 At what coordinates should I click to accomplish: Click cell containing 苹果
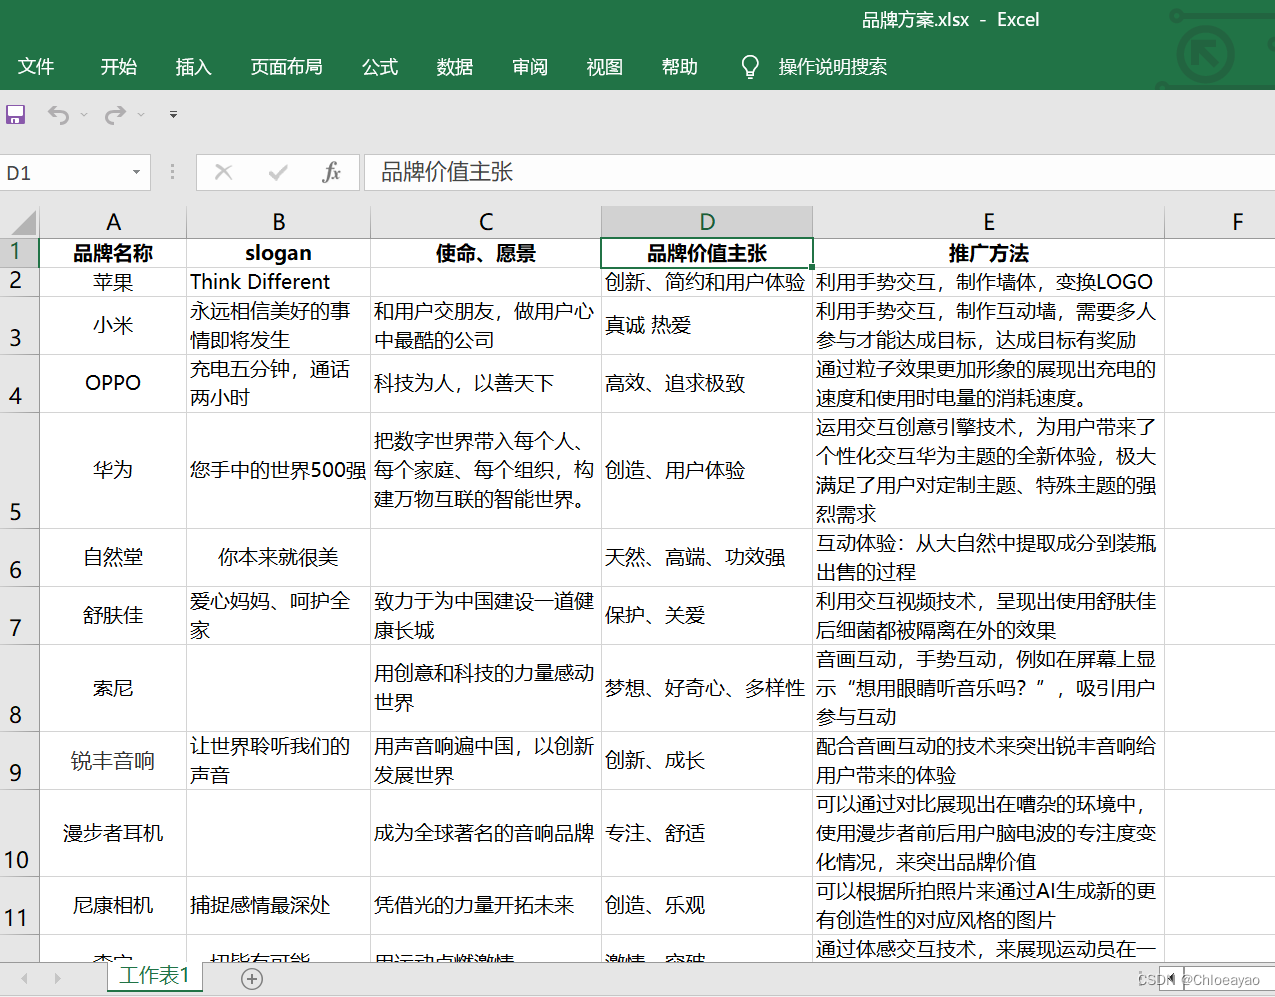pos(113,282)
